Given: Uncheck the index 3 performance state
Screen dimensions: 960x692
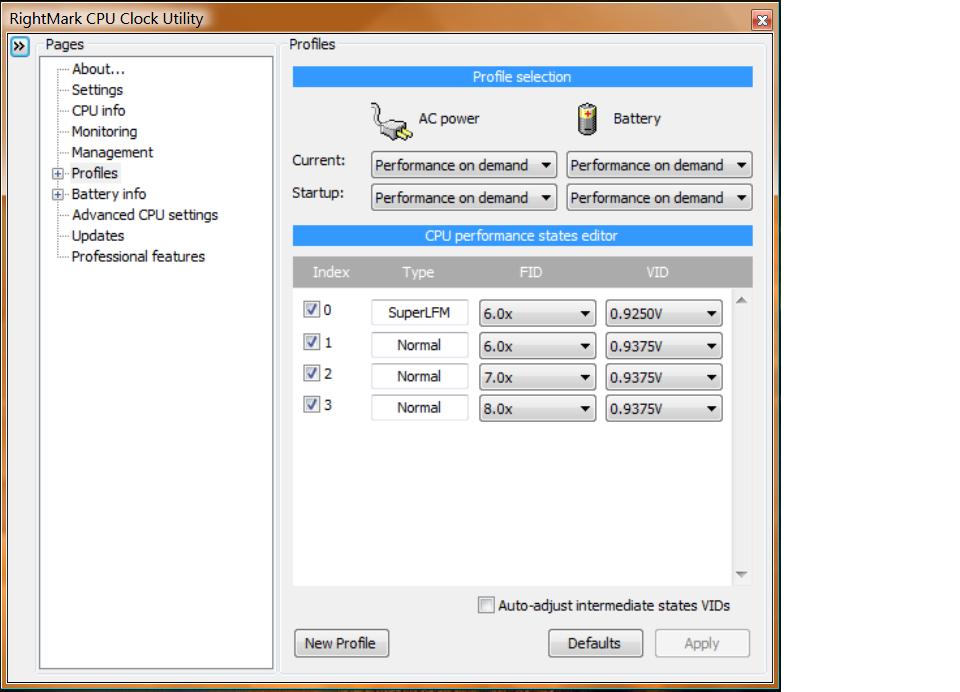Looking at the screenshot, I should tap(312, 404).
